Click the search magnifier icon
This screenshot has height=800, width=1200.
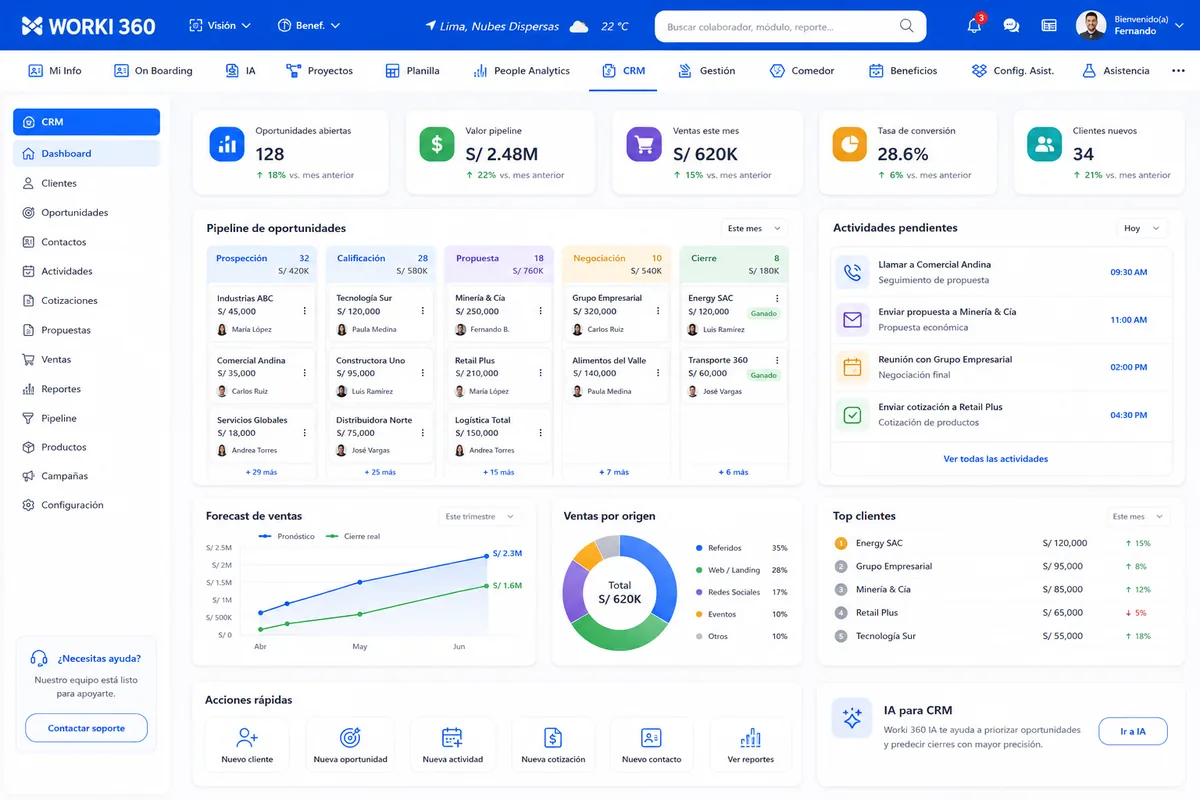coord(907,26)
